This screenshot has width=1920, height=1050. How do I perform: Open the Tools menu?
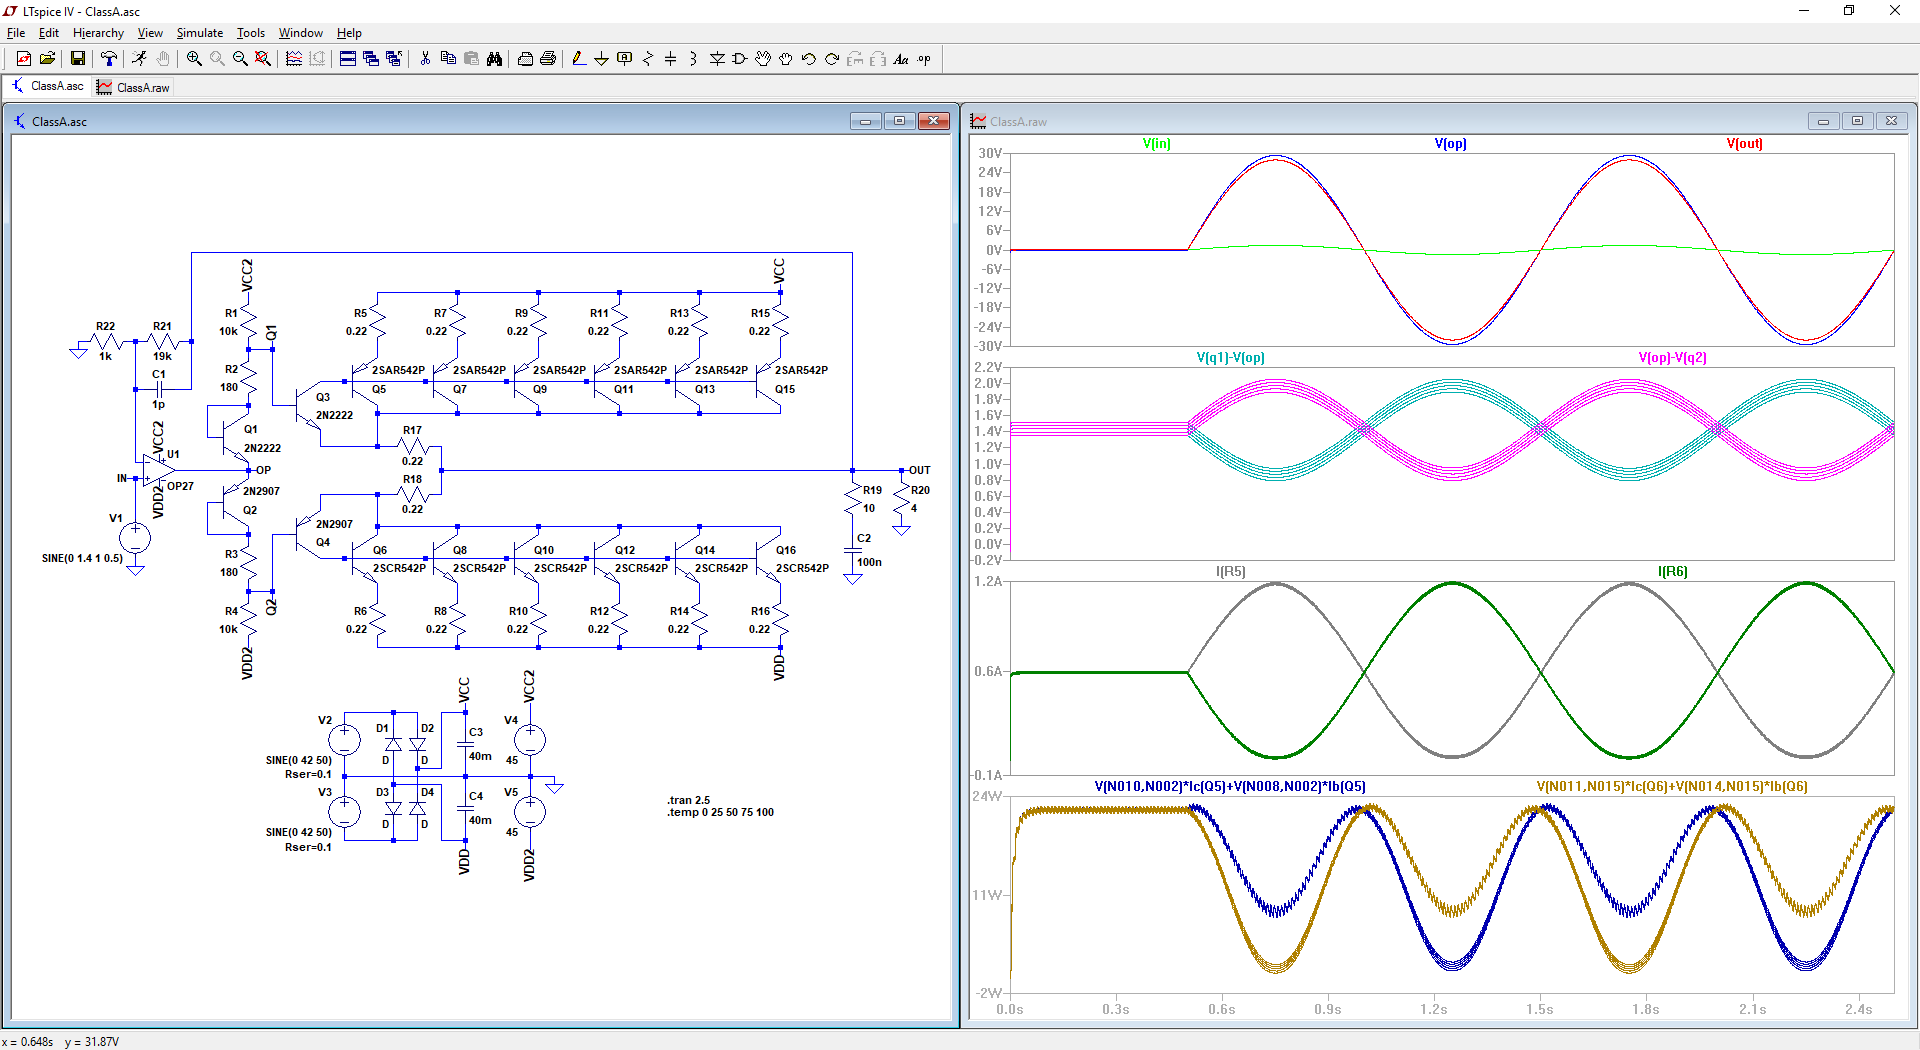click(251, 33)
